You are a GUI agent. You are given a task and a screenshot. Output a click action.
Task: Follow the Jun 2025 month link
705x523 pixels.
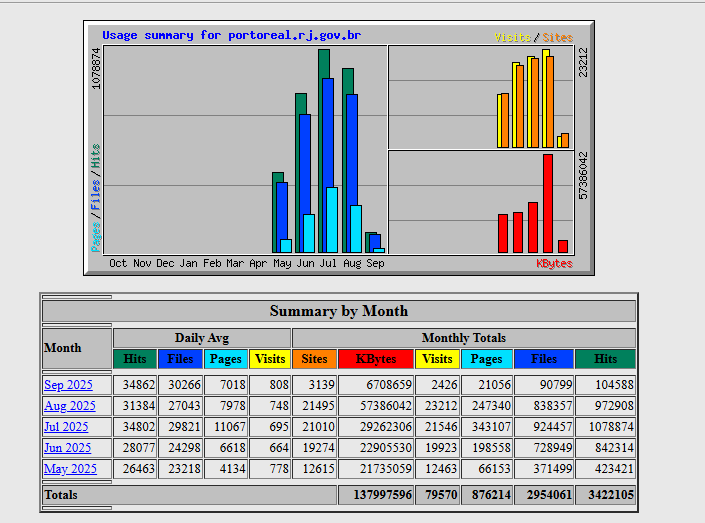pos(67,448)
